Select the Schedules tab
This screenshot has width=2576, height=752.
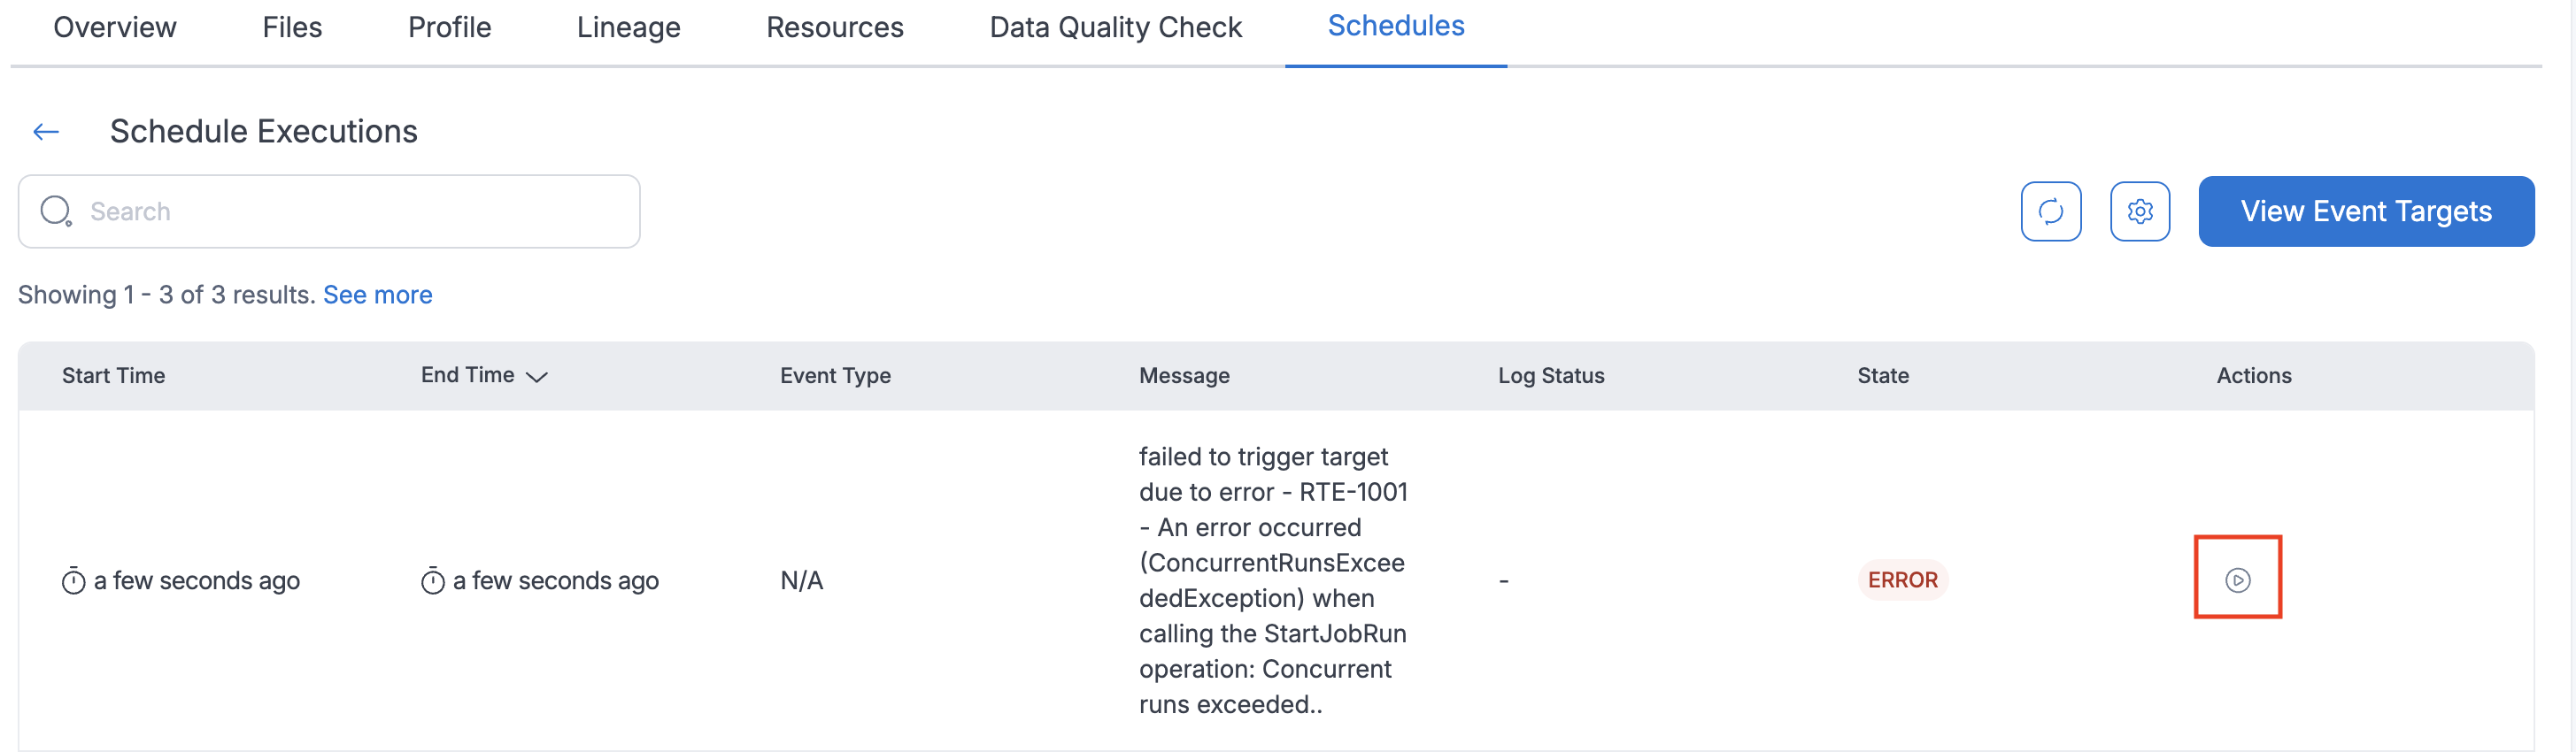point(1395,26)
